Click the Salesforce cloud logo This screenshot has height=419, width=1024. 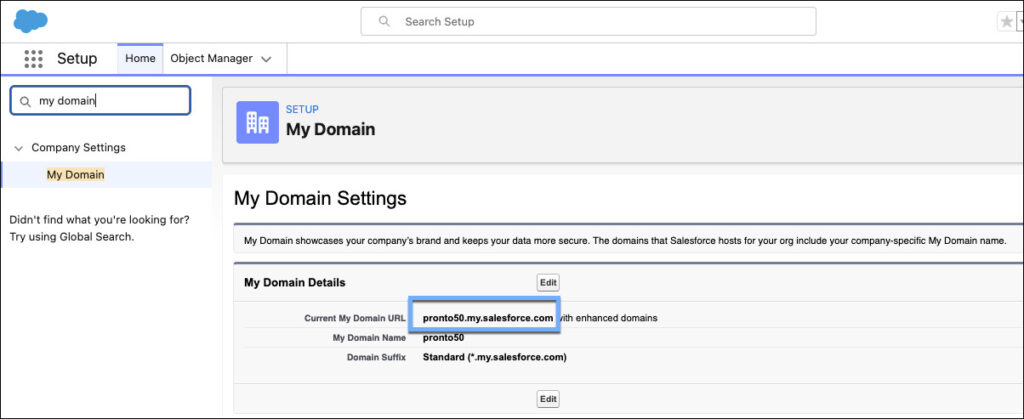coord(31,20)
